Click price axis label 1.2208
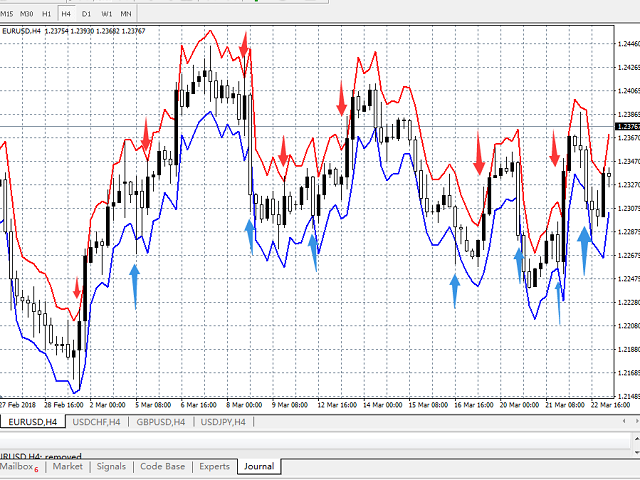The width and height of the screenshot is (640, 480). click(x=629, y=326)
